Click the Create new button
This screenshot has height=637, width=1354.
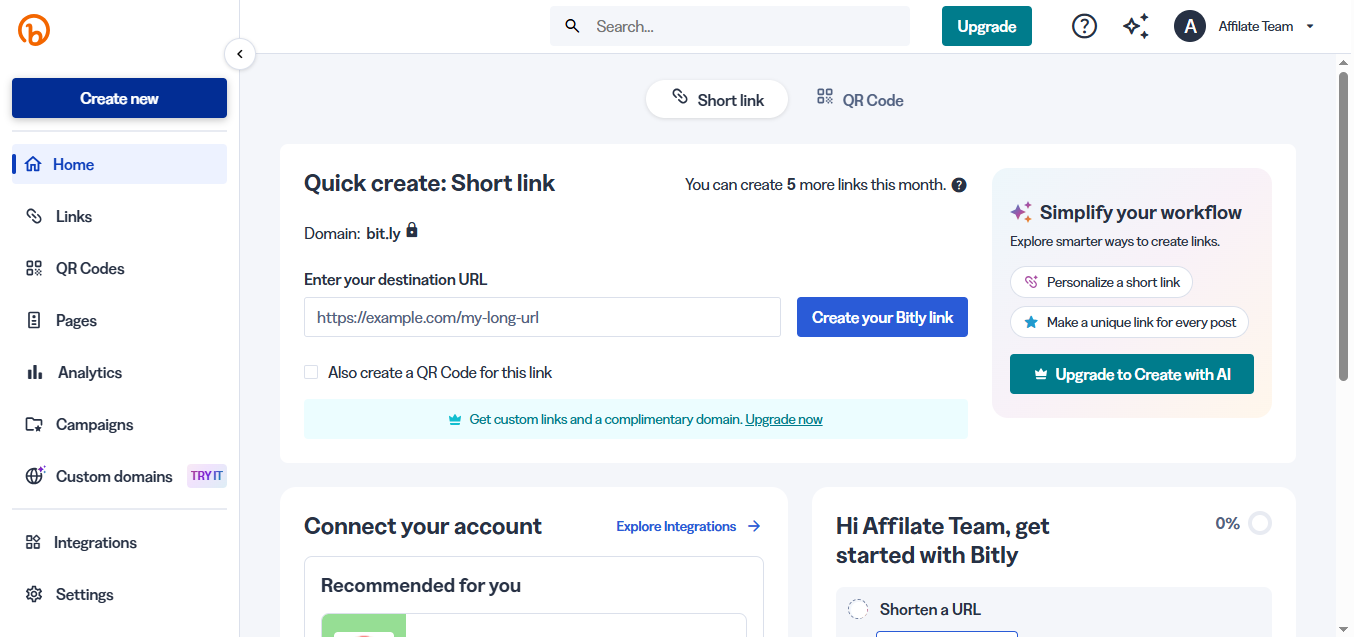point(119,98)
